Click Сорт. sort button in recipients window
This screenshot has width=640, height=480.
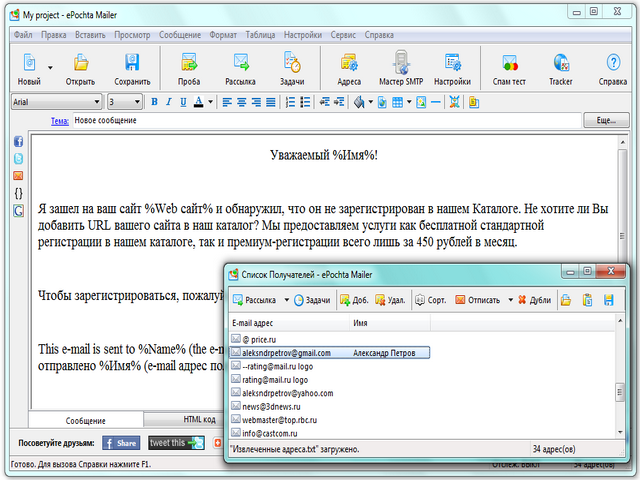click(x=431, y=300)
